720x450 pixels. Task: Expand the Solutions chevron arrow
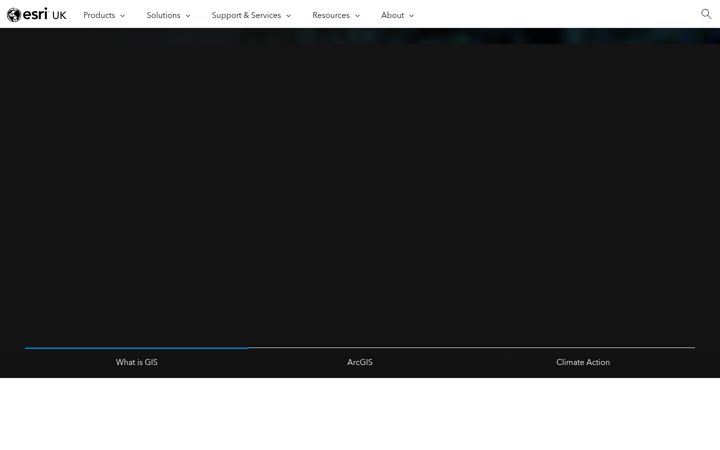point(187,16)
